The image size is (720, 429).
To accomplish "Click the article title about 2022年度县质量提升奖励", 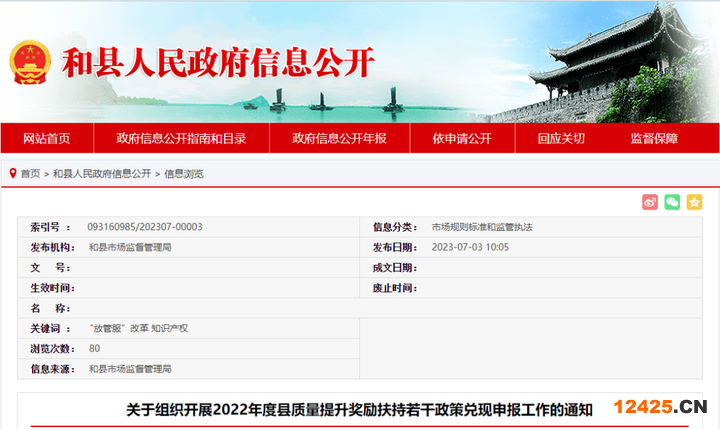I will pos(360,410).
